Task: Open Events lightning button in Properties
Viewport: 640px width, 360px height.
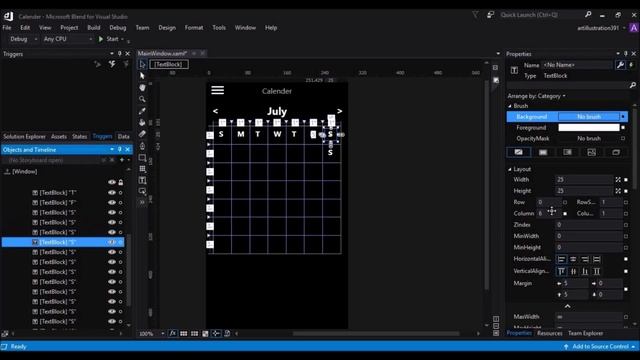Action: [631, 65]
